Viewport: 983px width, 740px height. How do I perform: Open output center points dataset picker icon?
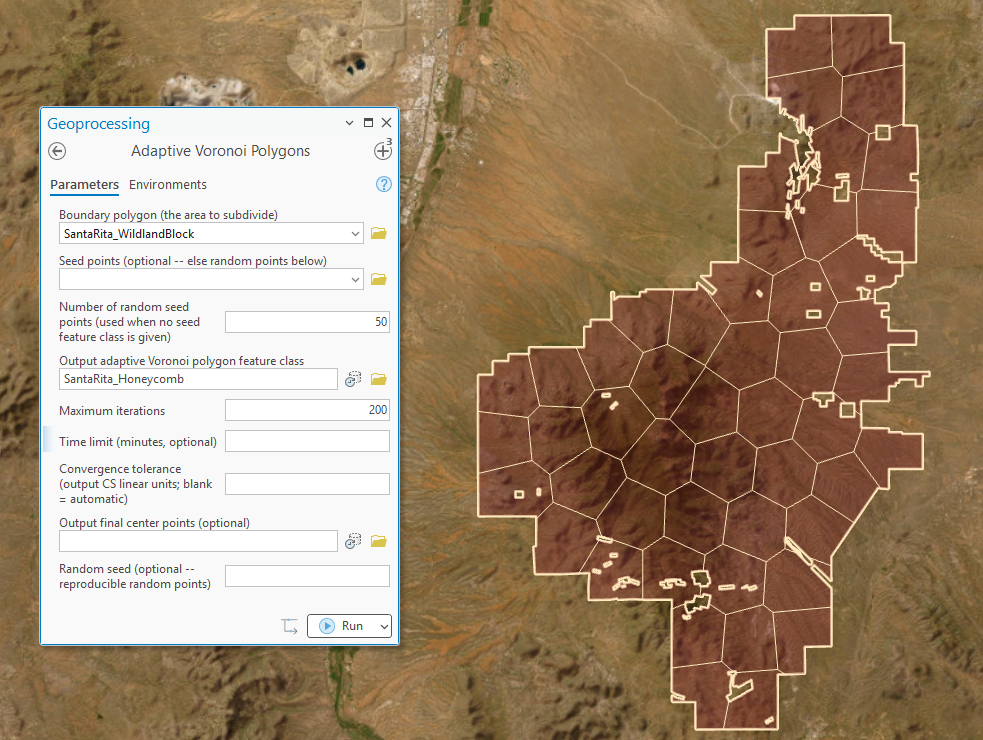354,541
